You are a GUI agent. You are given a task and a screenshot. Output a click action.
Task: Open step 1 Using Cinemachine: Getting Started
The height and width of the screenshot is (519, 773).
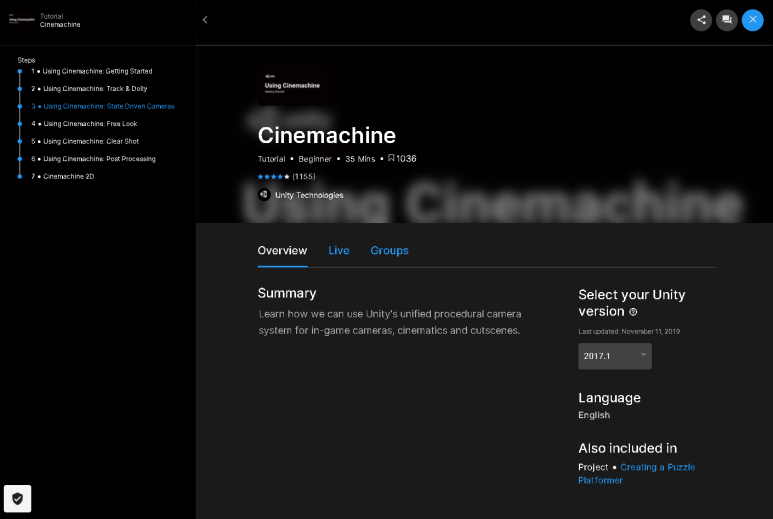tap(92, 71)
